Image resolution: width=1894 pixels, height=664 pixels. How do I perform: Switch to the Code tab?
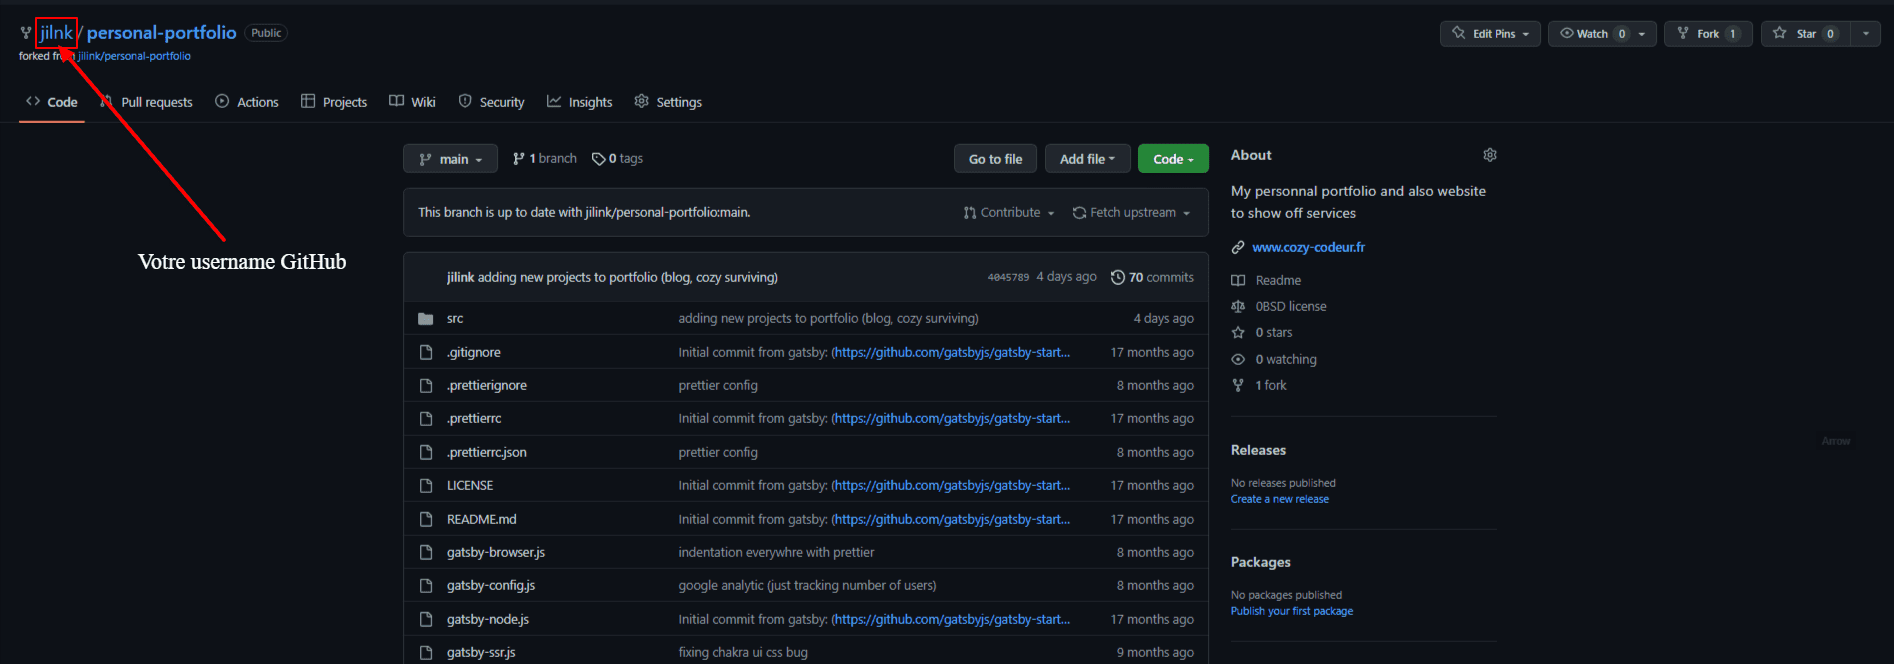[52, 102]
